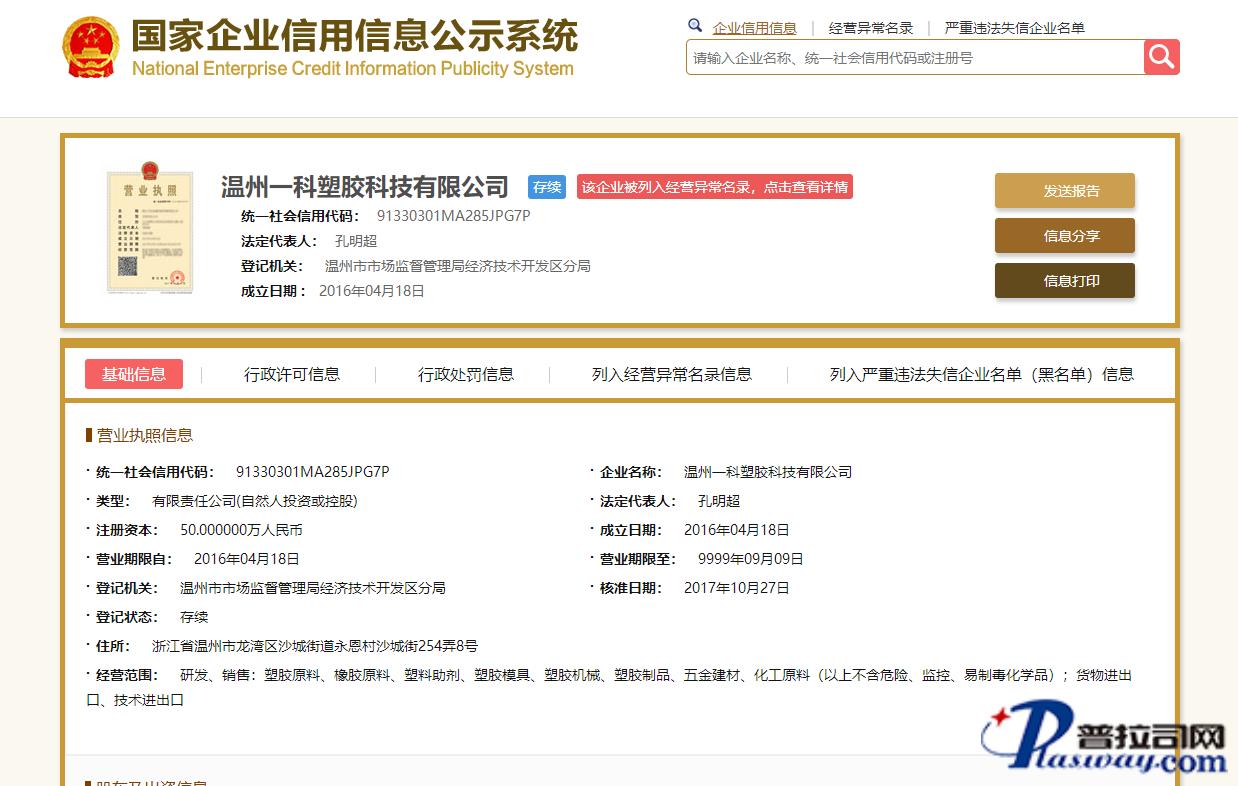Click the national emblem logo
This screenshot has height=786, width=1238.
click(91, 47)
